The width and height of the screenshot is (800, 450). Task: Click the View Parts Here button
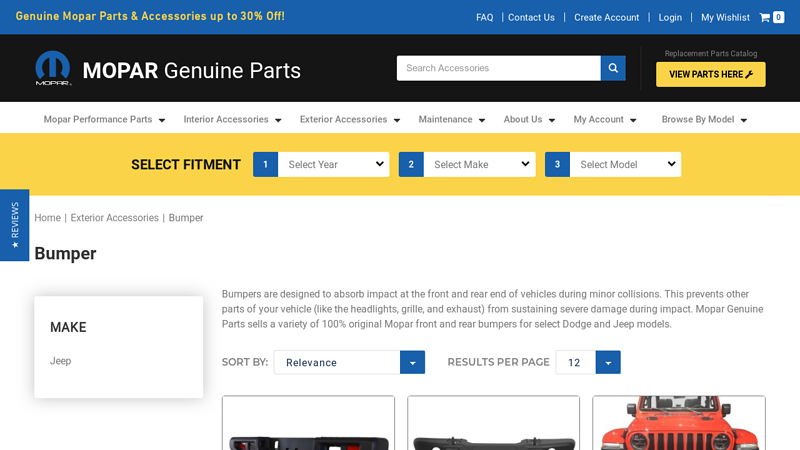(710, 74)
